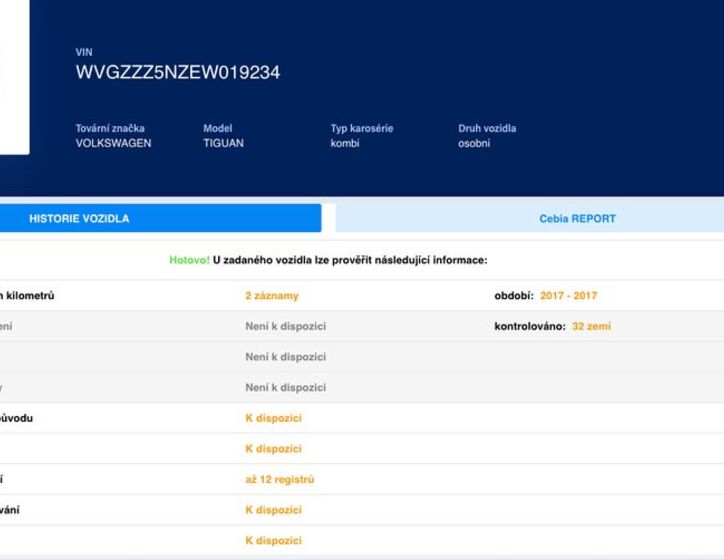
Task: Click the 'Druh vozidla' label
Action: (x=487, y=128)
